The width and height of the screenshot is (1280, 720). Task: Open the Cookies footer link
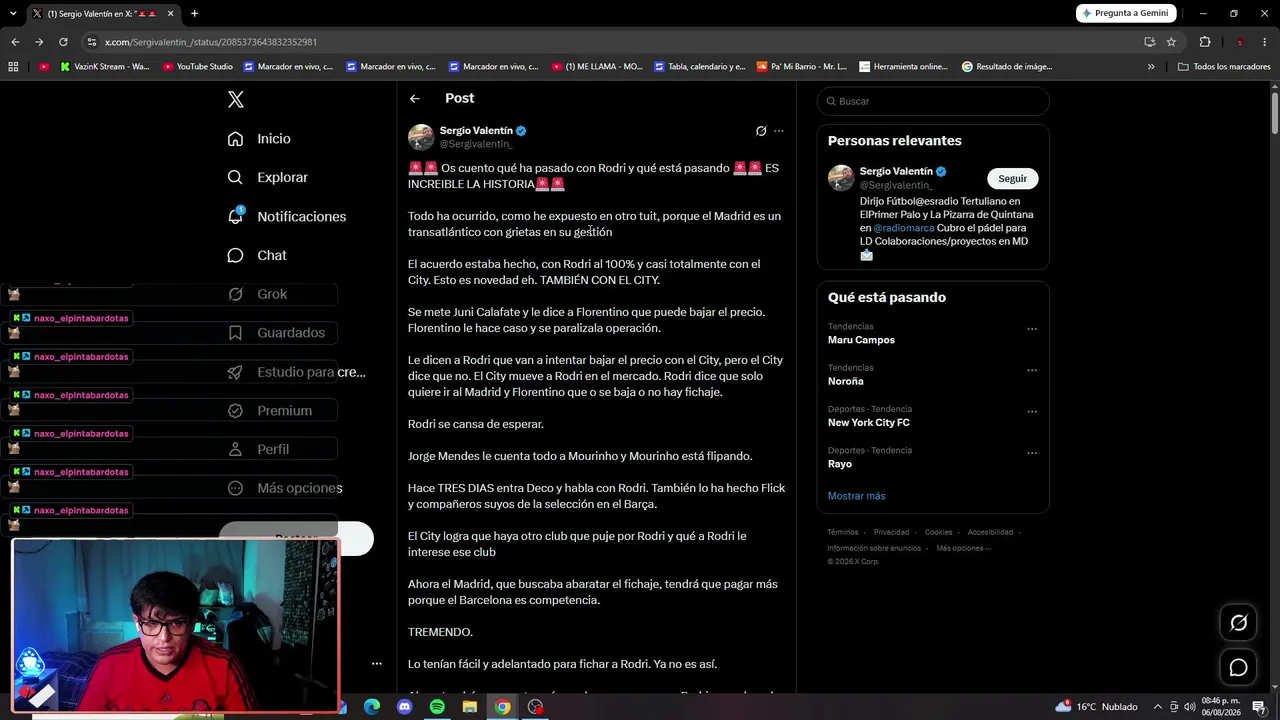click(x=938, y=533)
